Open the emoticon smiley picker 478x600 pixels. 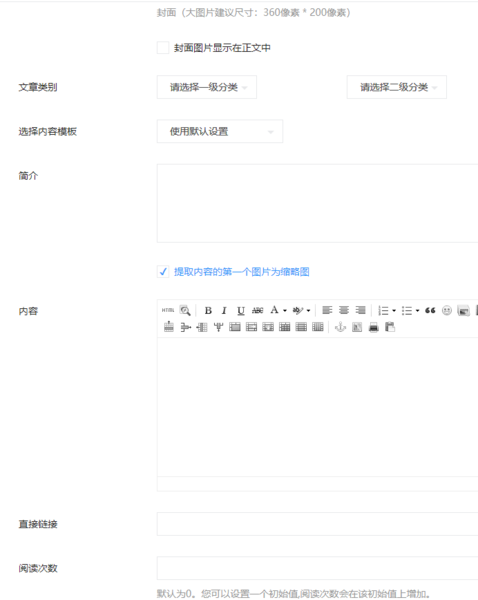447,311
